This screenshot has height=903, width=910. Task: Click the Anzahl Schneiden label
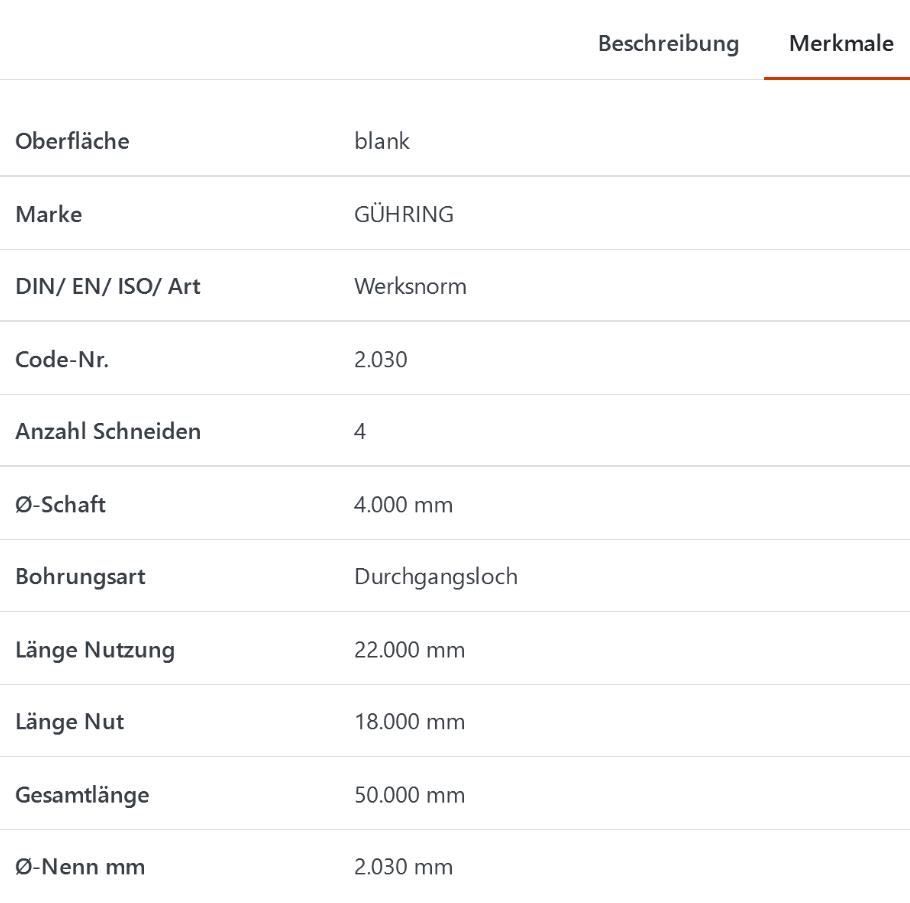point(108,431)
